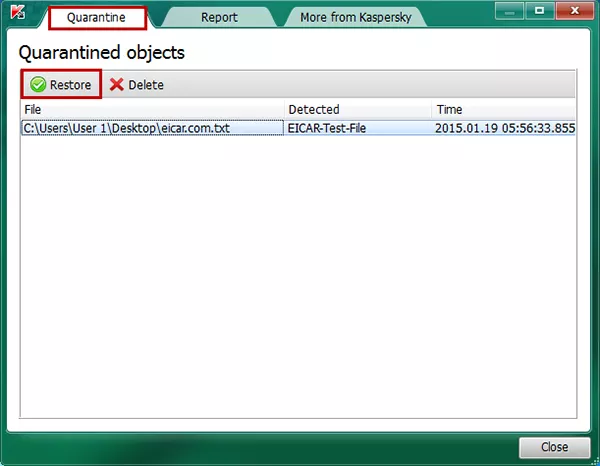Click the green checkmark Restore icon

click(x=38, y=85)
